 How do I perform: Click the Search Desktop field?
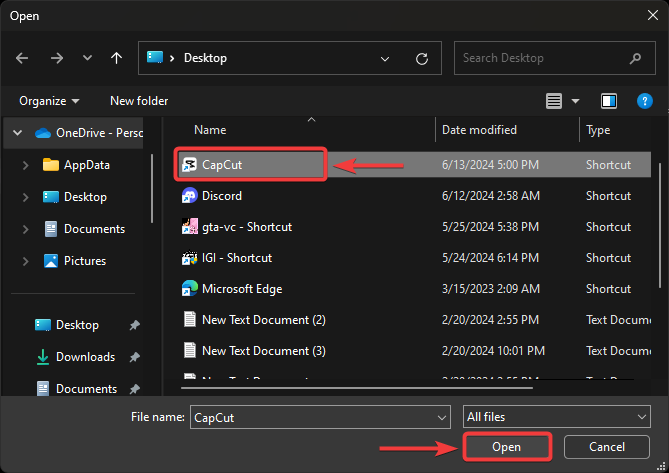545,58
